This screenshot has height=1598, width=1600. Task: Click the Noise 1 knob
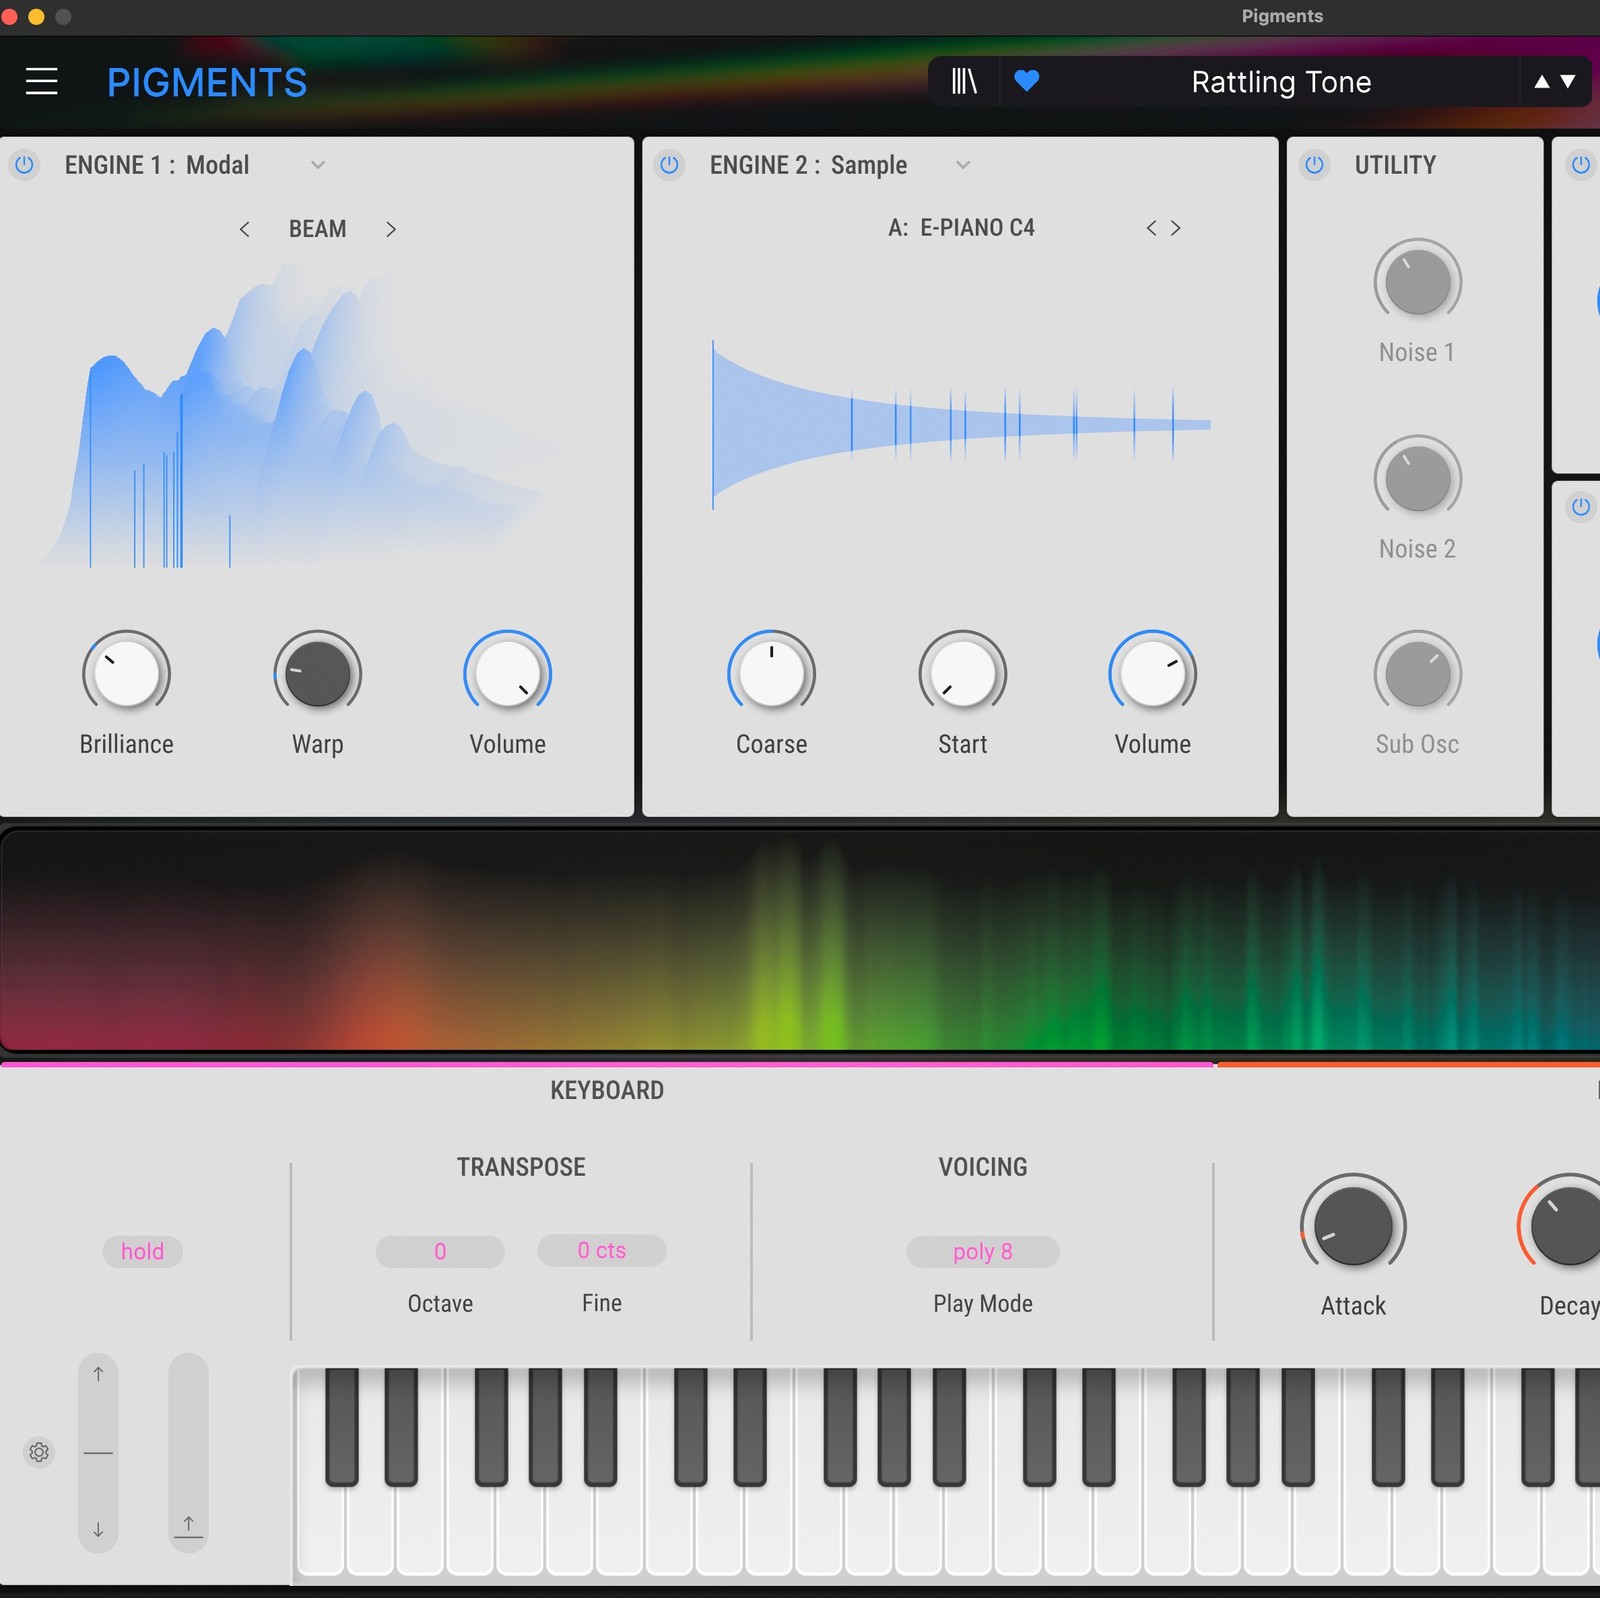1418,283
